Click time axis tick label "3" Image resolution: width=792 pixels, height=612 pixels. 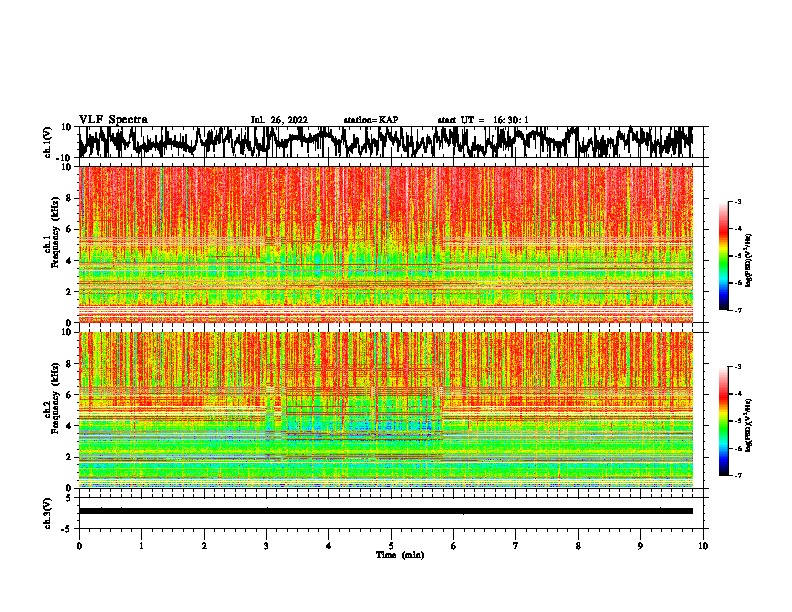tap(266, 546)
